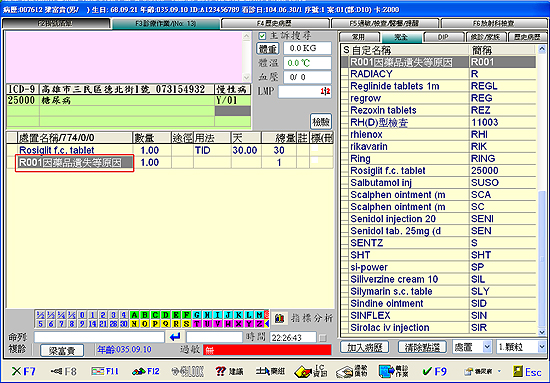Image resolution: width=550 pixels, height=383 pixels.
Task: Select the 歷史病歷 tab in right drug panel
Action: point(528,37)
